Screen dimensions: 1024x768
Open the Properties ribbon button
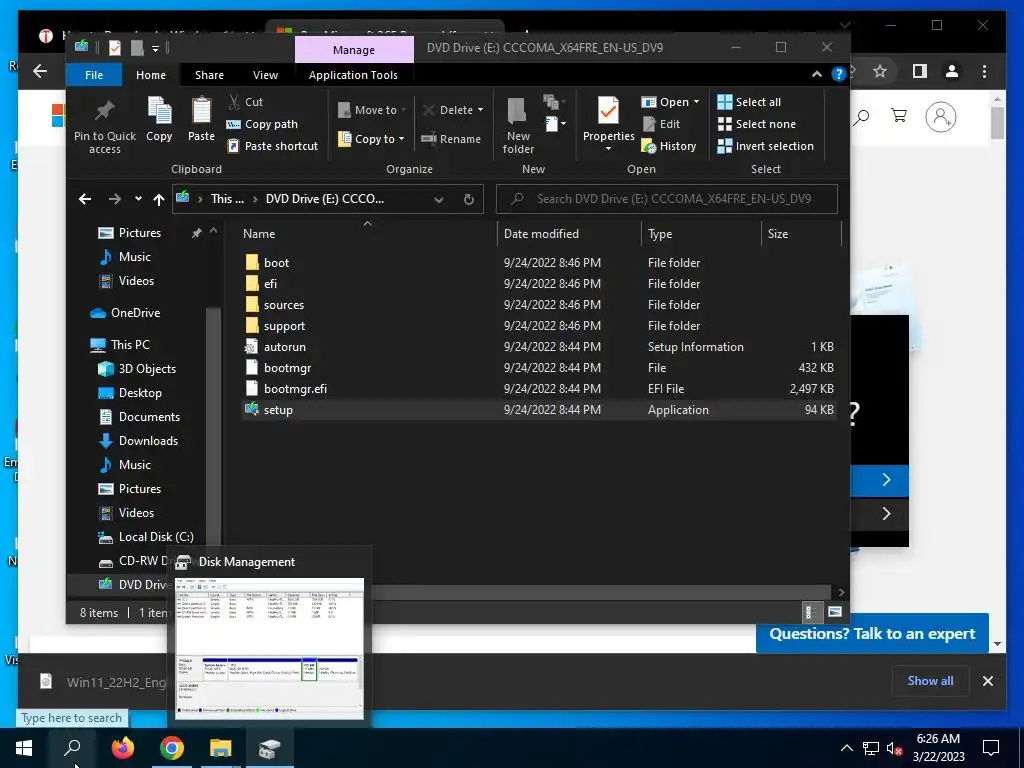(x=608, y=124)
